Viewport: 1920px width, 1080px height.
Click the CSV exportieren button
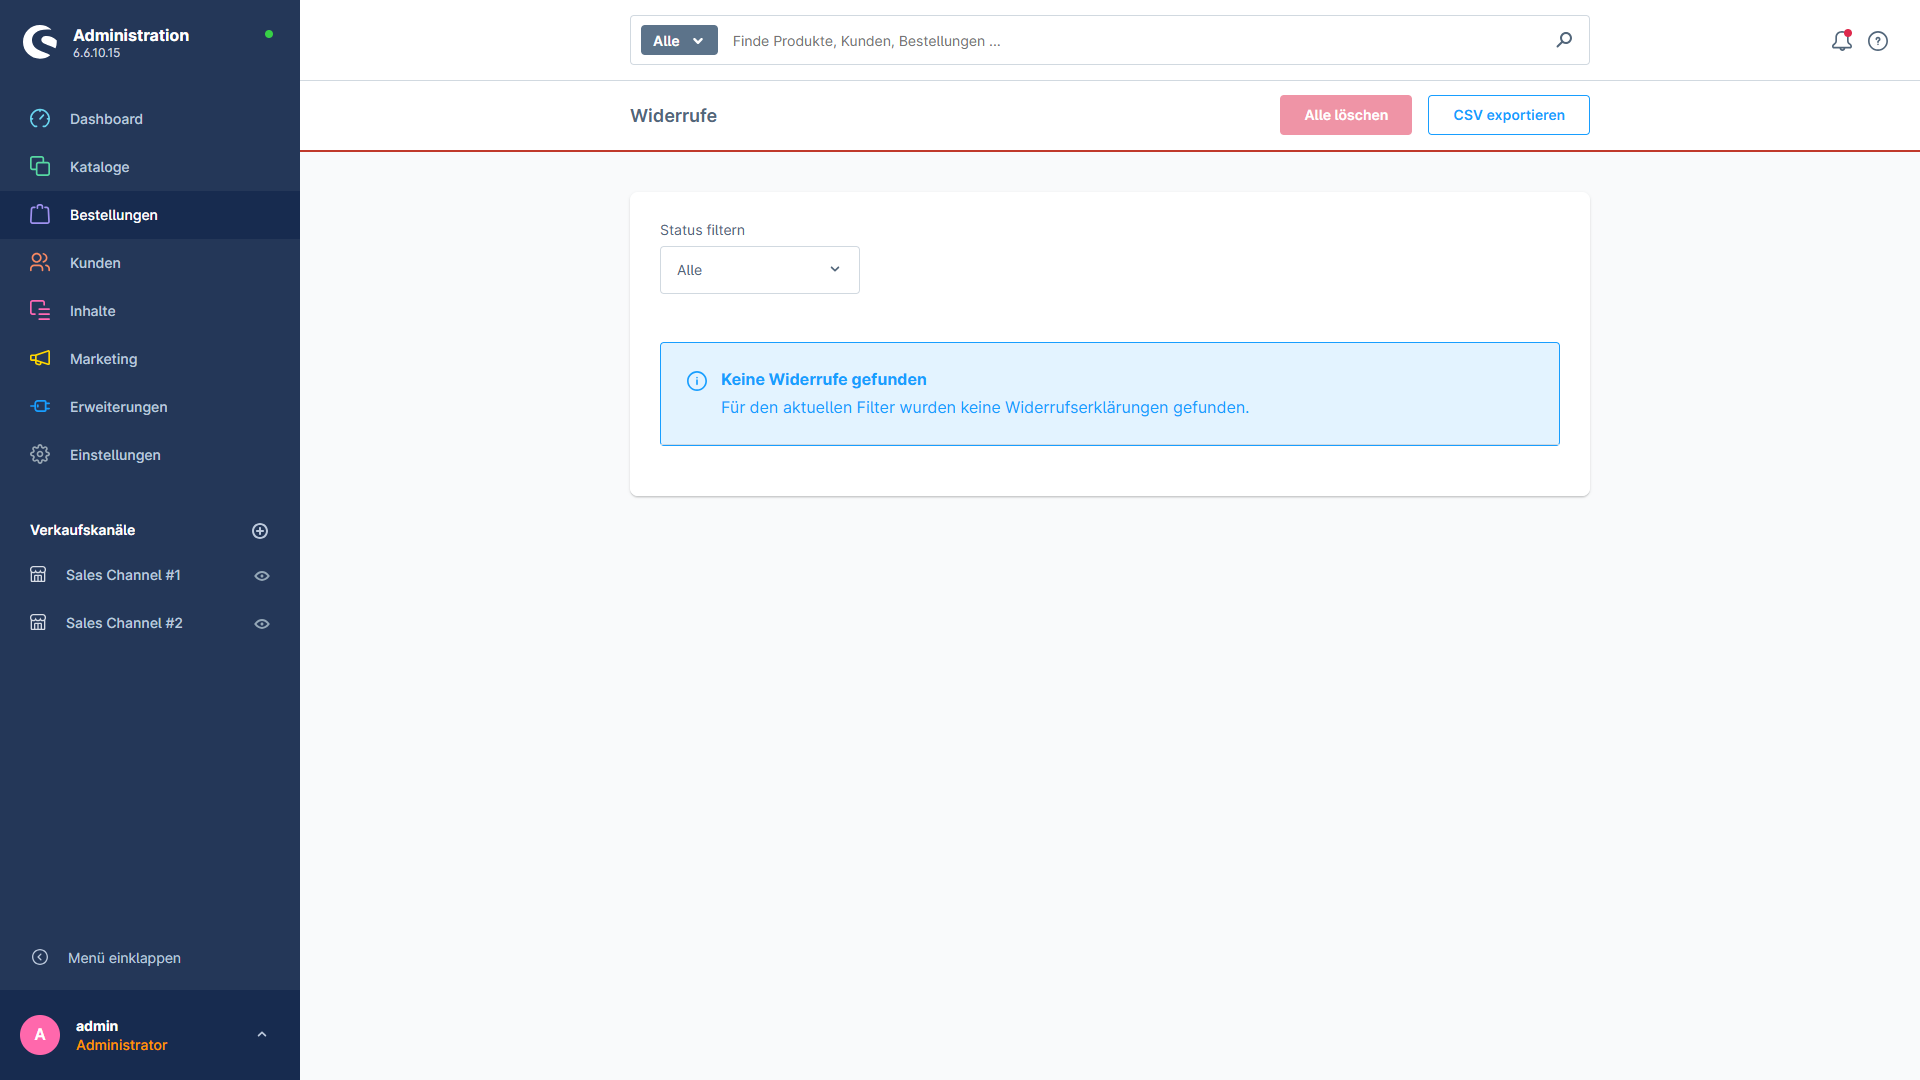[1509, 115]
